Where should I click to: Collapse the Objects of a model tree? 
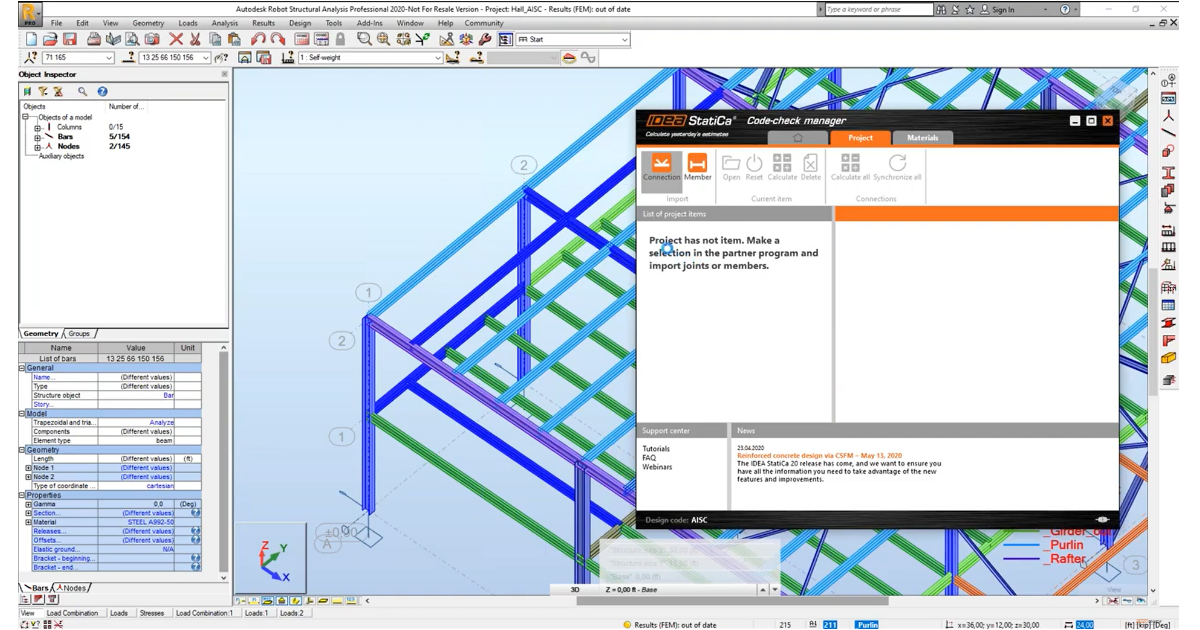(x=26, y=117)
